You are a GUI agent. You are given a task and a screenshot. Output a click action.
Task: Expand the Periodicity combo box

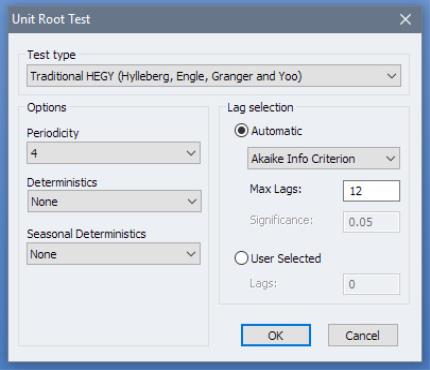tap(113, 153)
